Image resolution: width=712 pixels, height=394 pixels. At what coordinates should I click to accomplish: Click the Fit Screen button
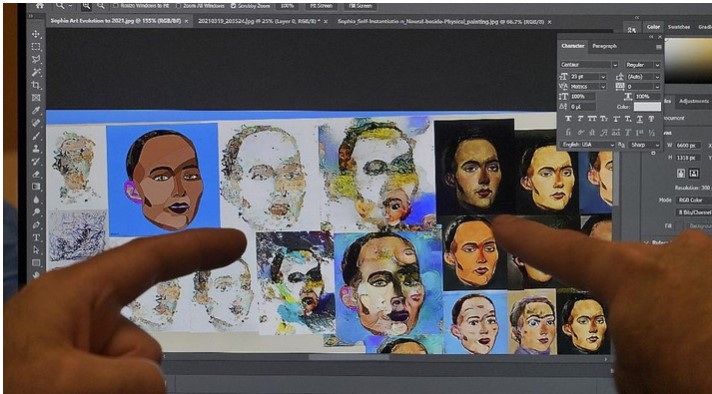[321, 6]
